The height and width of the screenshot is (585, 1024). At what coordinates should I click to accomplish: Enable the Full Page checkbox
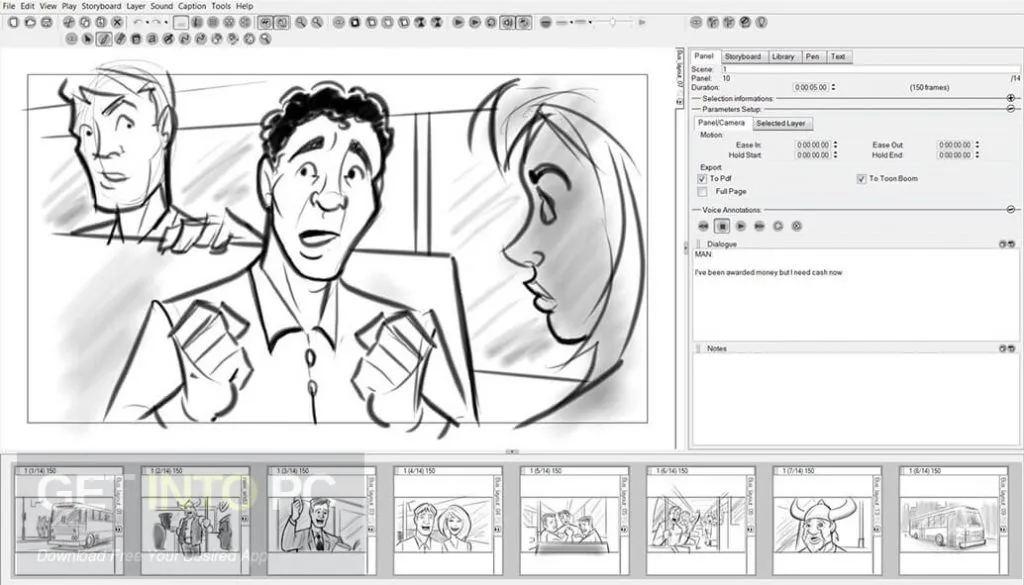click(x=702, y=191)
